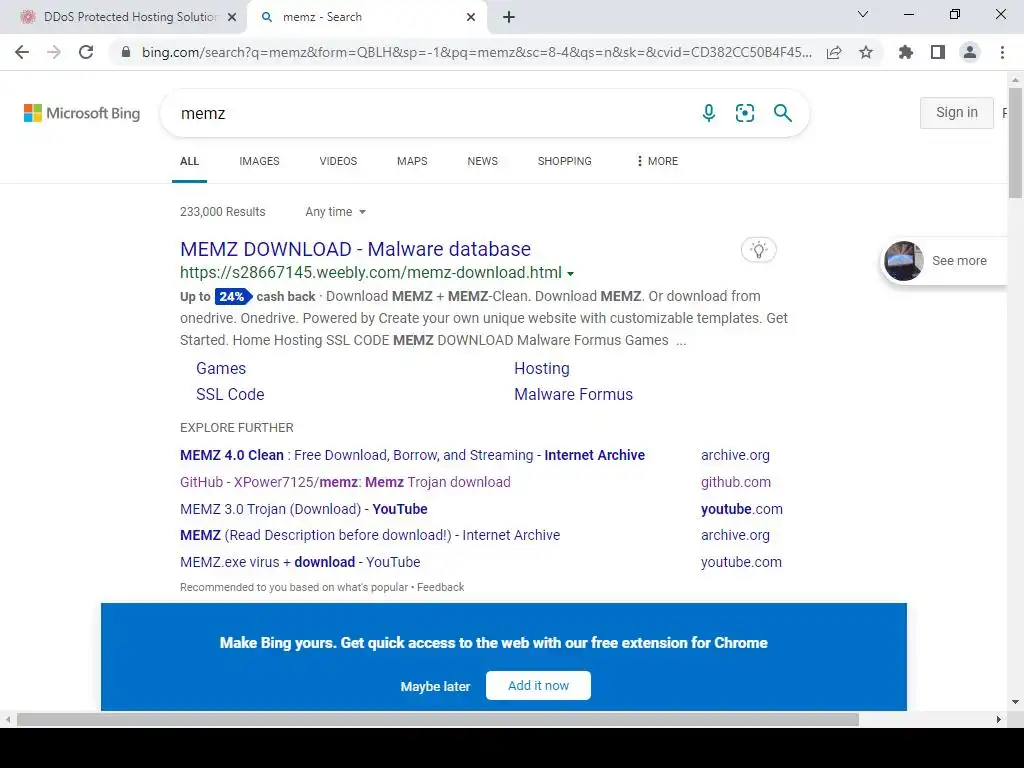
Task: Click the github.com domain text
Action: pyautogui.click(x=735, y=482)
